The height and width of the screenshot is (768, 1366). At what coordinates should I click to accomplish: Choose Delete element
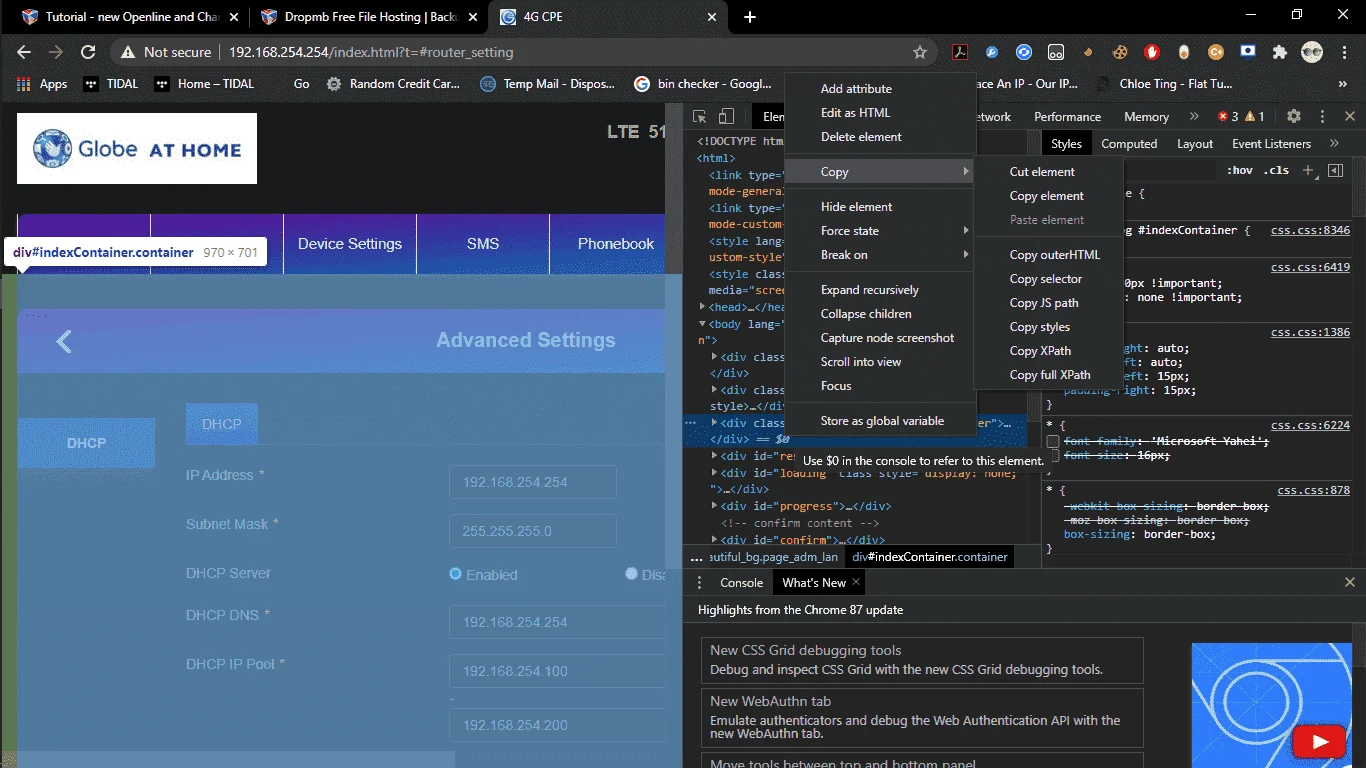(880, 137)
